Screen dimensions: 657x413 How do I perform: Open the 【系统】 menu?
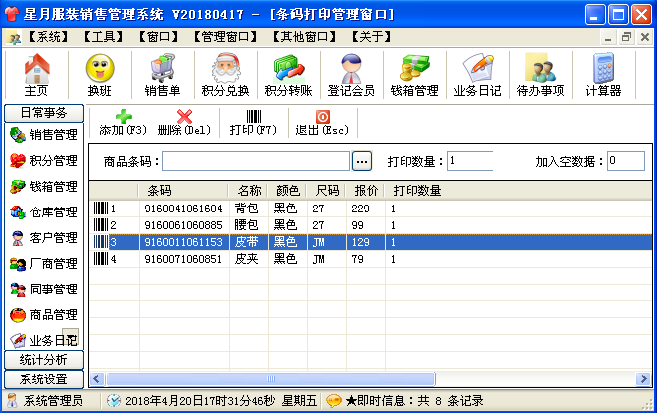coord(48,37)
